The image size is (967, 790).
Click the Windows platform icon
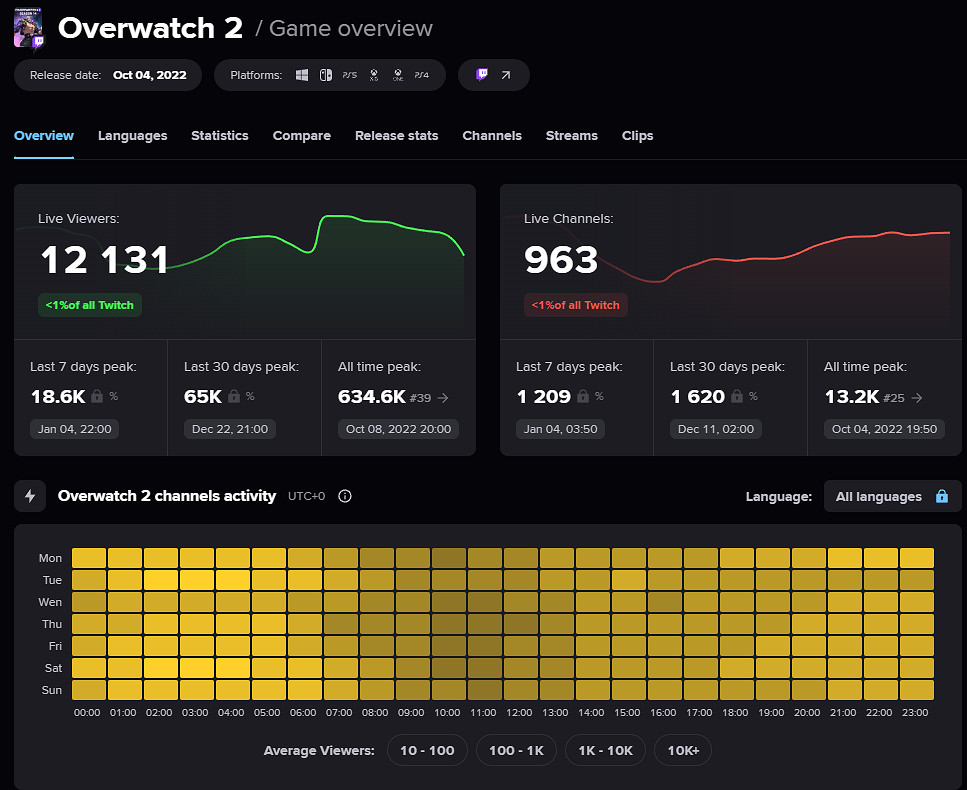click(302, 75)
